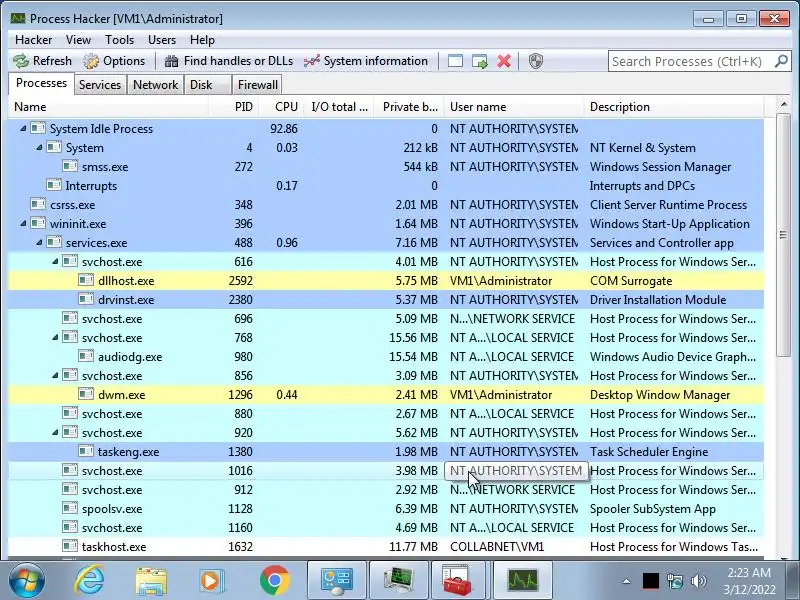Screen dimensions: 800x600
Task: Switch to the Firewall tab
Action: [x=258, y=85]
